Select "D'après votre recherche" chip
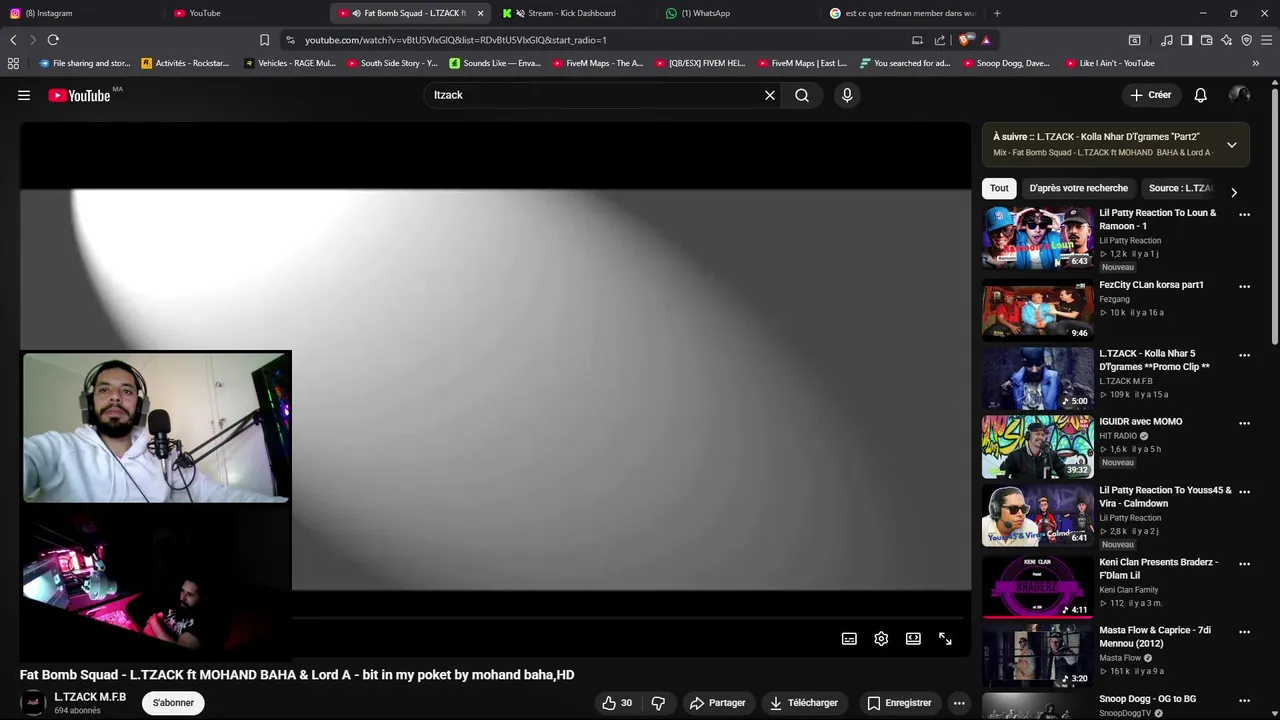 pos(1078,188)
